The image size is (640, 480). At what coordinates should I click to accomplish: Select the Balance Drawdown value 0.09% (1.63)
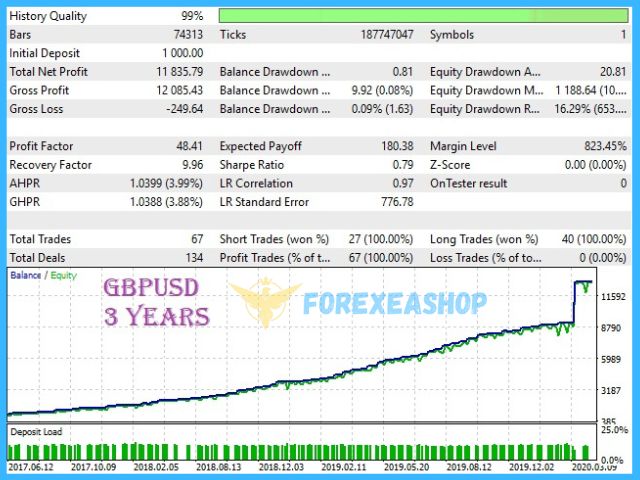tap(382, 109)
